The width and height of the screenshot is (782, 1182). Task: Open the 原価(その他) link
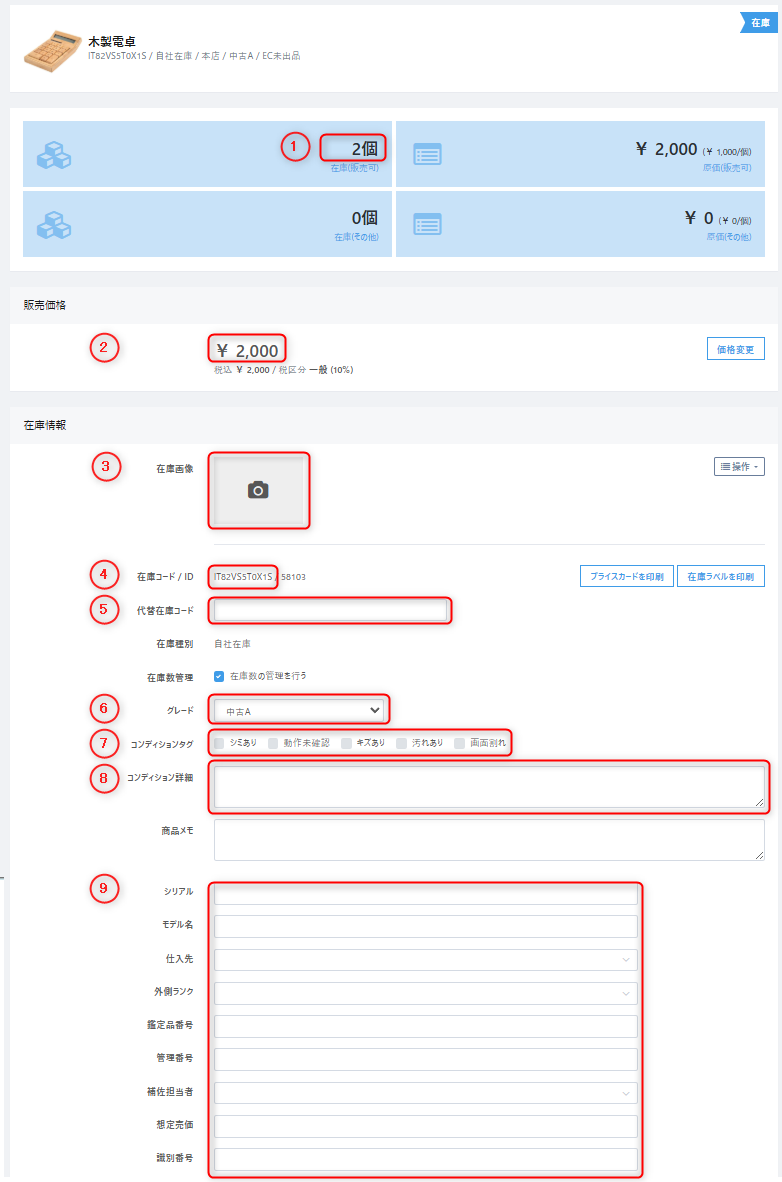[x=728, y=237]
